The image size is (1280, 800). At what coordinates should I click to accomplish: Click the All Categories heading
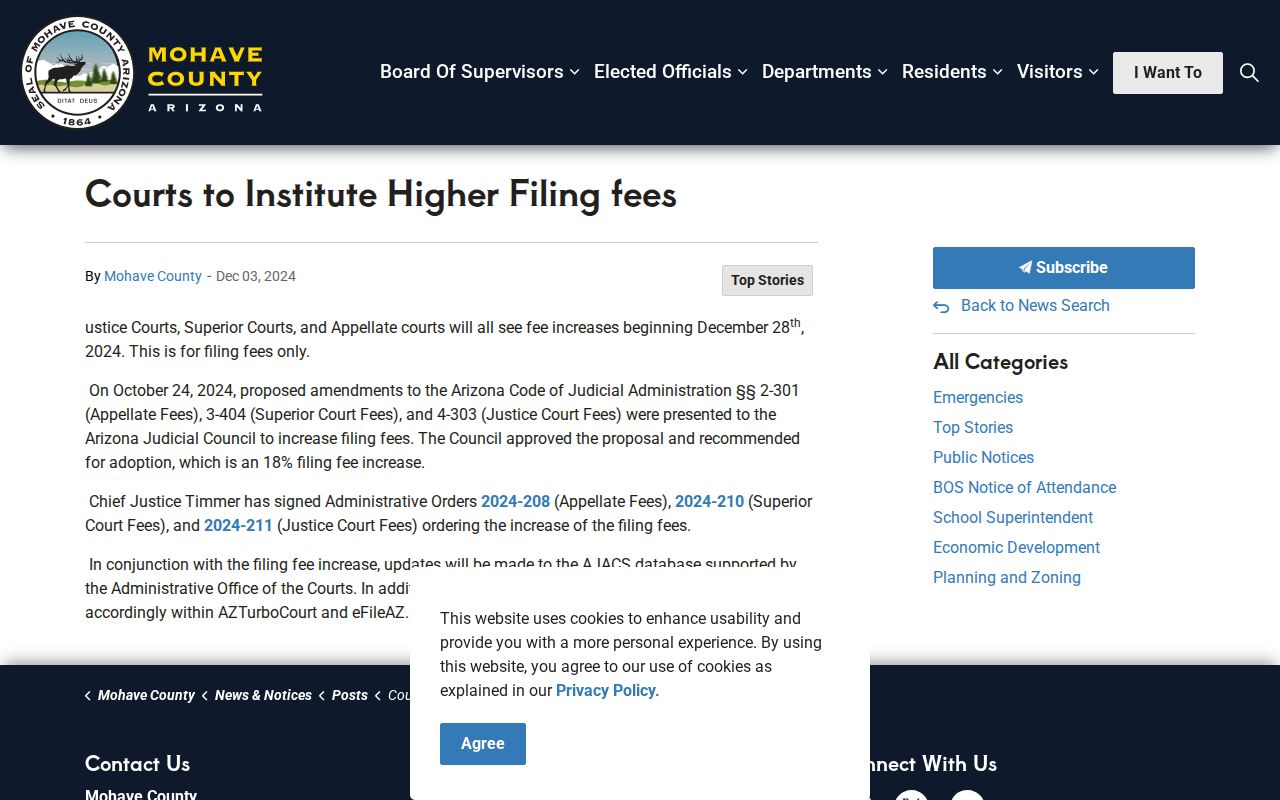1000,362
